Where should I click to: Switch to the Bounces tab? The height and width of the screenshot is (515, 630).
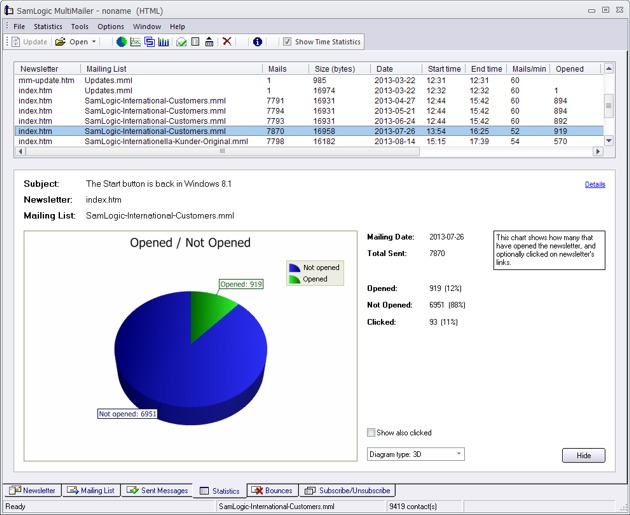click(x=272, y=490)
